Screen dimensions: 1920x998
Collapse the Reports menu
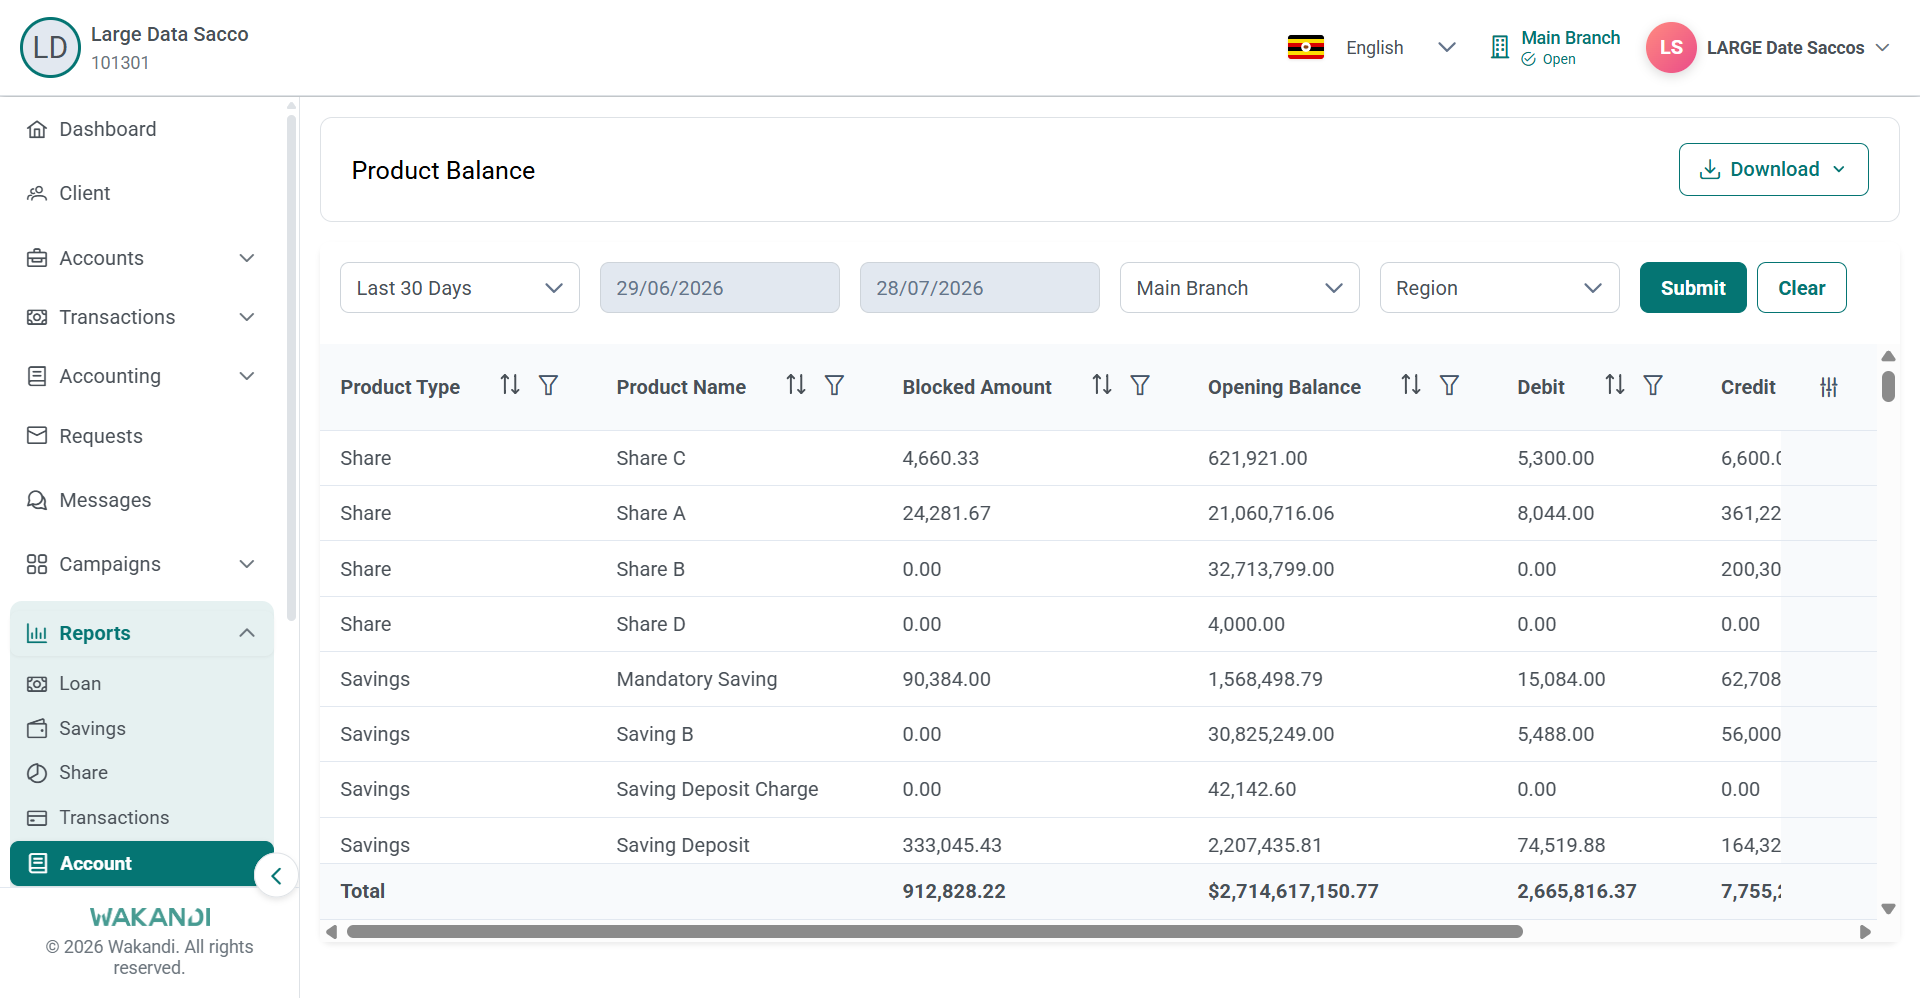(142, 633)
